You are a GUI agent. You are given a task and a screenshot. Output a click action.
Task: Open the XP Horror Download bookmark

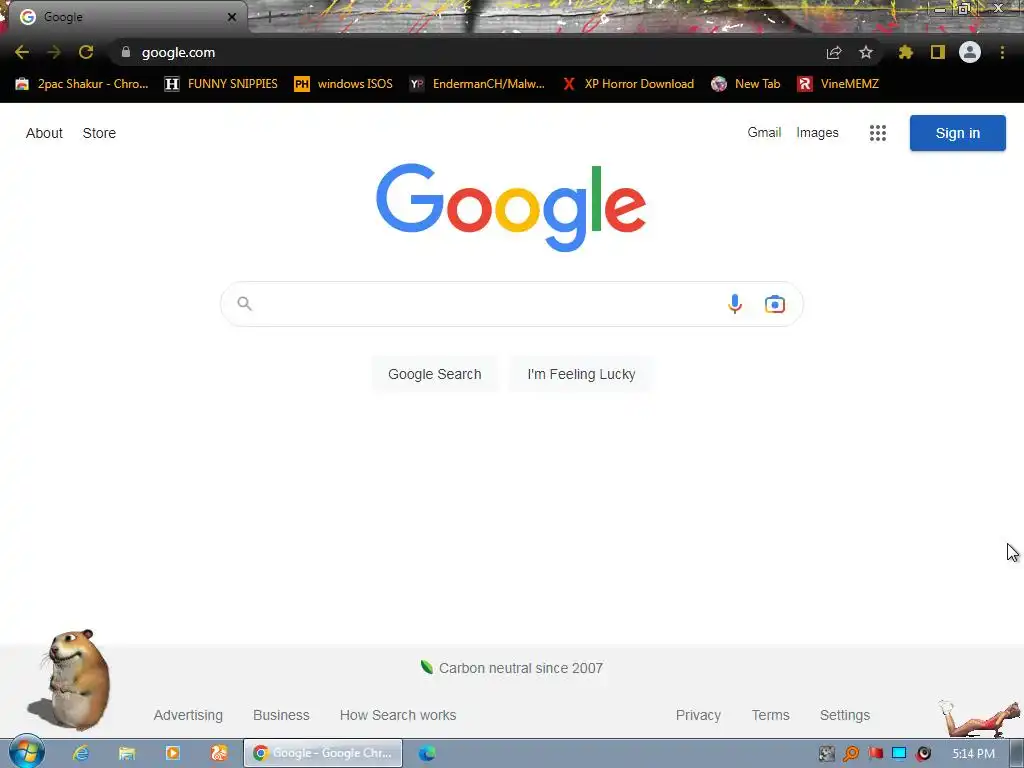628,84
